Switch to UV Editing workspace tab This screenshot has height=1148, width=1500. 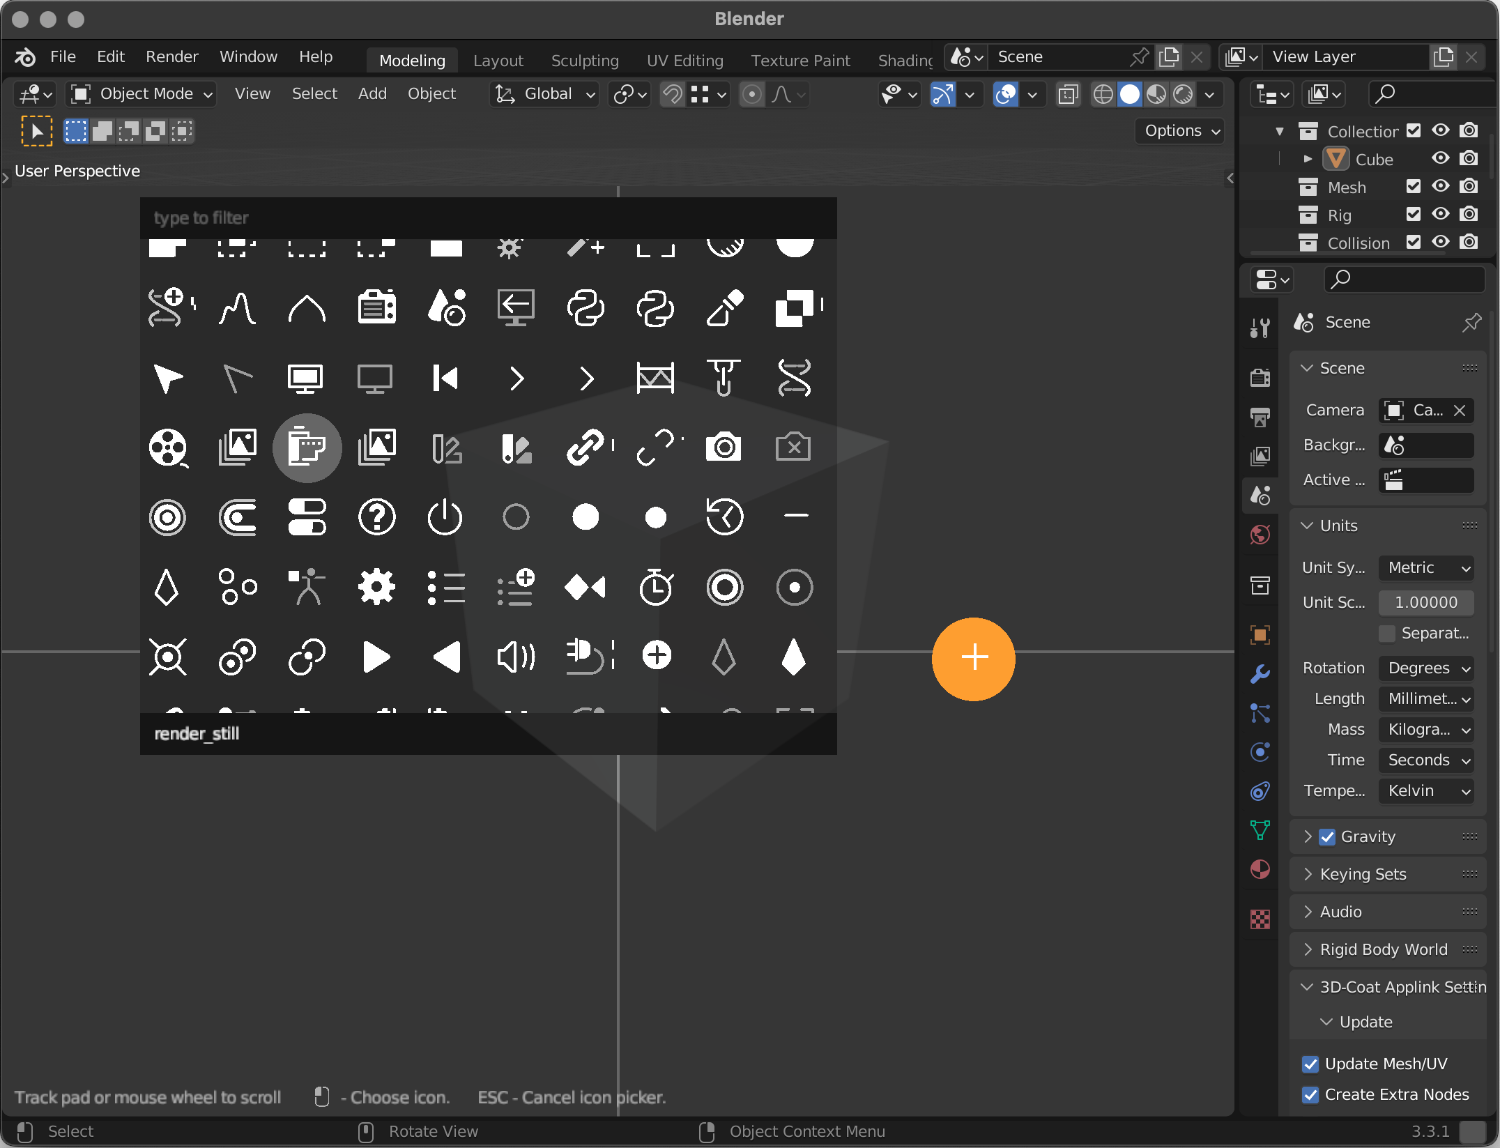pos(685,60)
